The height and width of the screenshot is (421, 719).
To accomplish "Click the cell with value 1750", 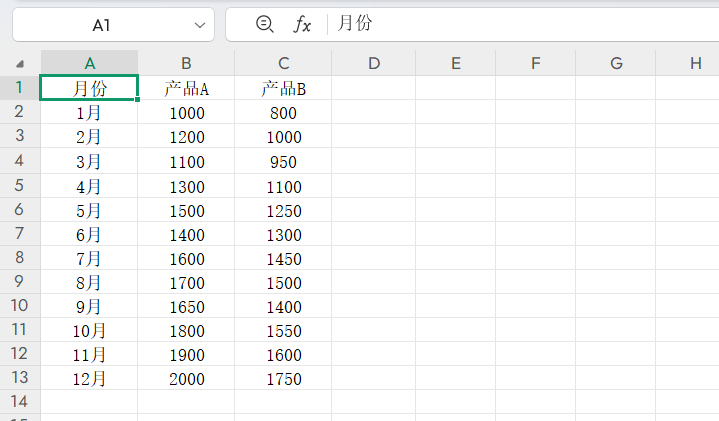I will click(x=283, y=378).
